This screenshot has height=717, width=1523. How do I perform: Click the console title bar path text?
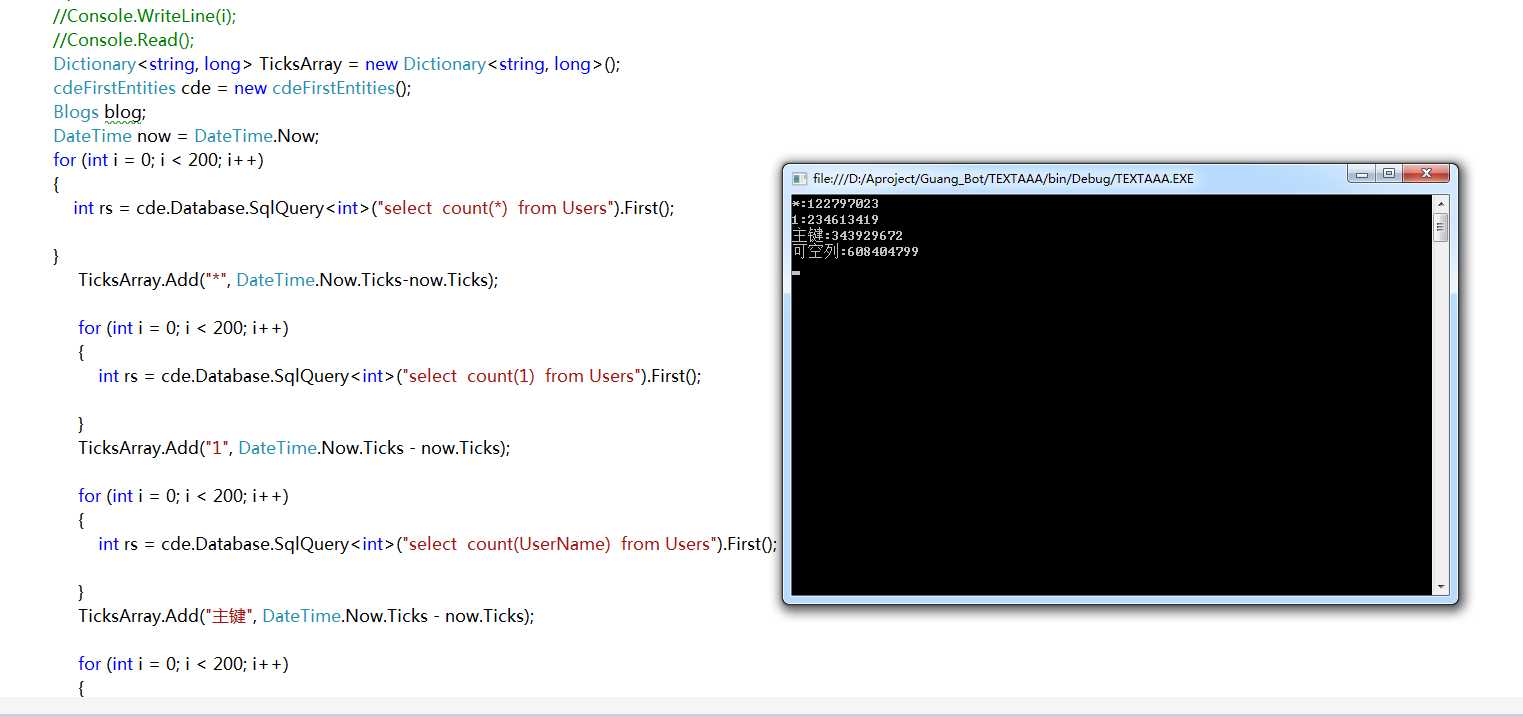point(1003,179)
